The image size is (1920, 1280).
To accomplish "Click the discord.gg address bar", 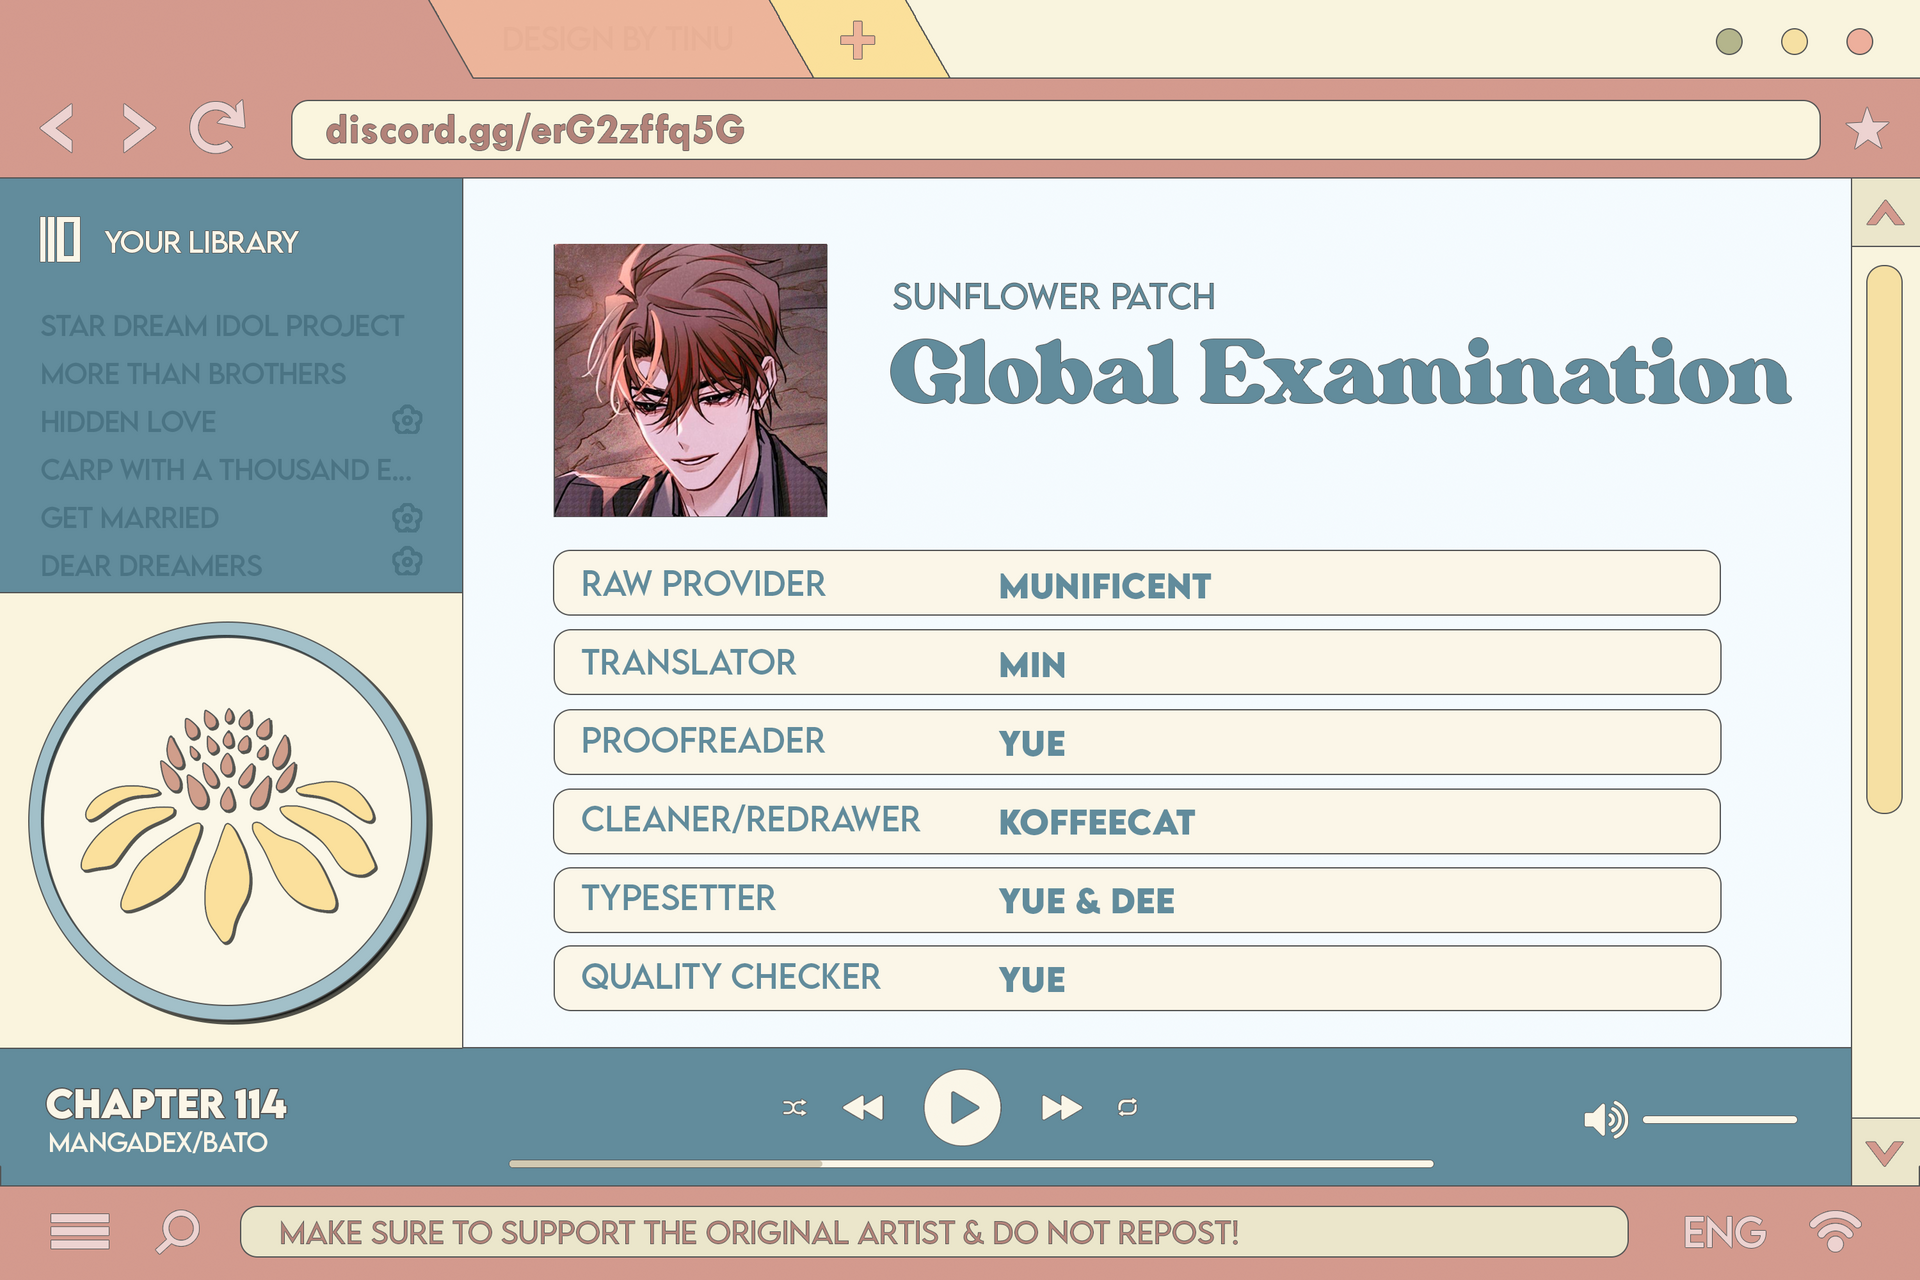I will [1054, 130].
